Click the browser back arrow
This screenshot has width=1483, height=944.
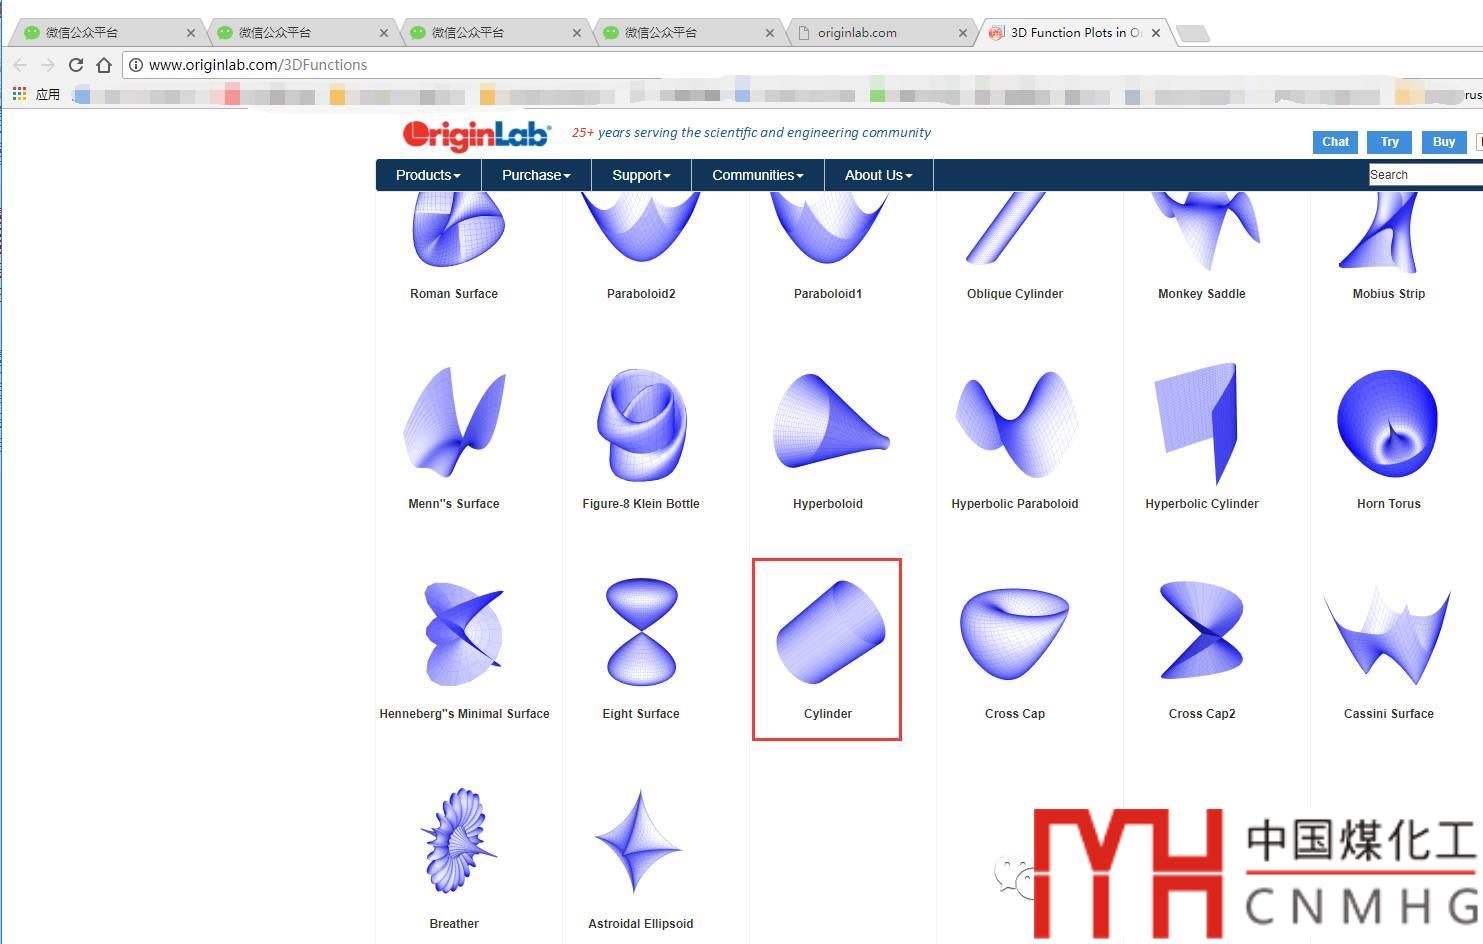20,65
